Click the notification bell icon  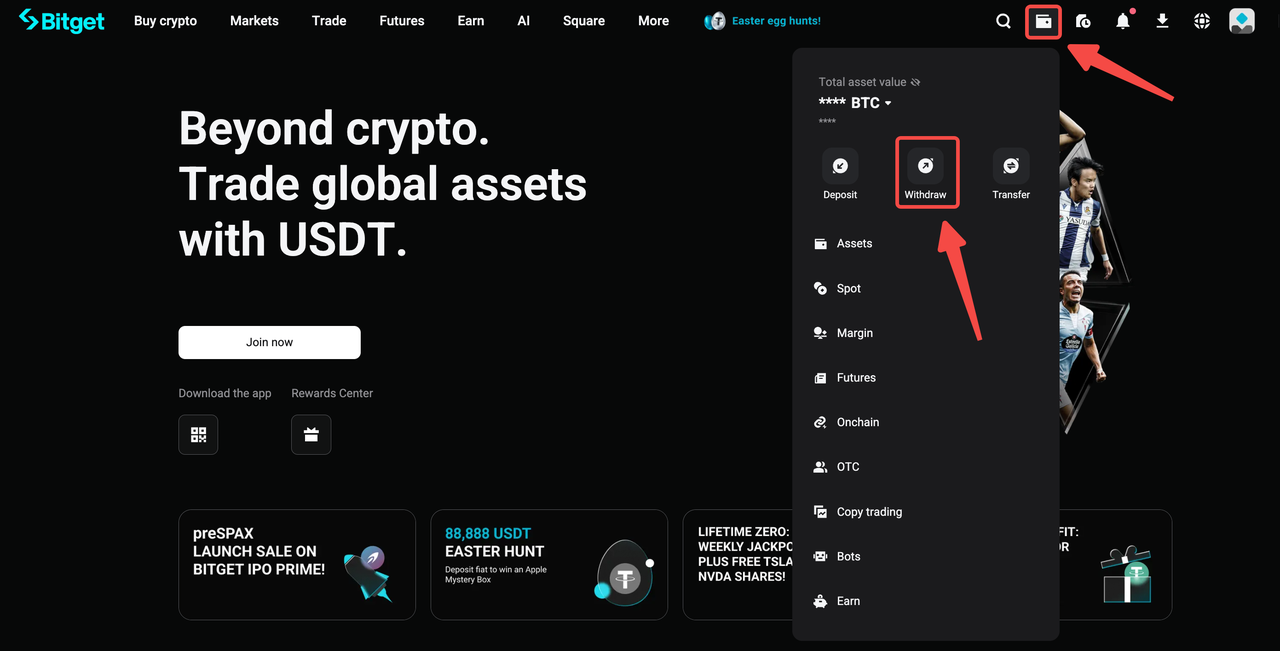click(1122, 20)
